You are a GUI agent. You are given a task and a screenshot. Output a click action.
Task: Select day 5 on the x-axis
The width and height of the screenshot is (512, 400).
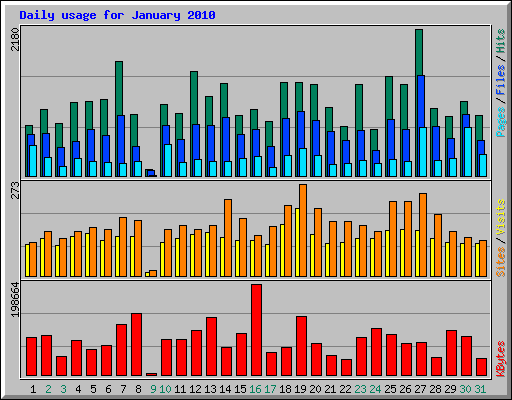(x=93, y=389)
